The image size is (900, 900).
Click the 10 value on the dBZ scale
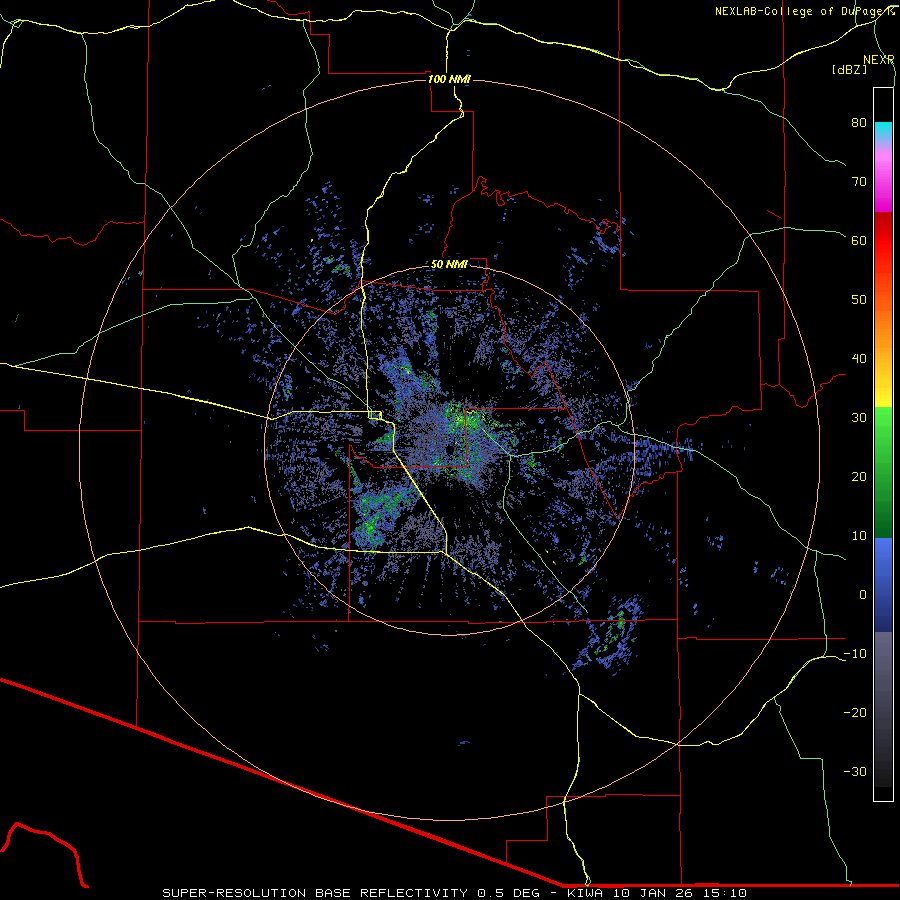coord(859,536)
